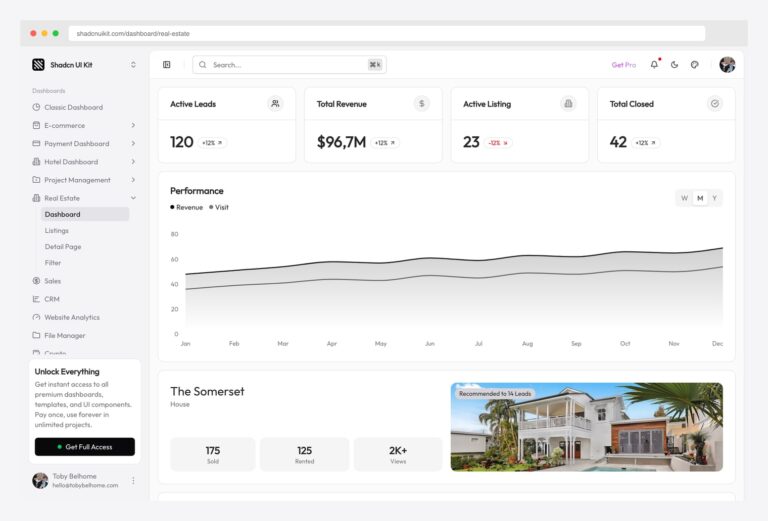Open notifications bell icon
Image resolution: width=768 pixels, height=521 pixels.
coord(654,64)
